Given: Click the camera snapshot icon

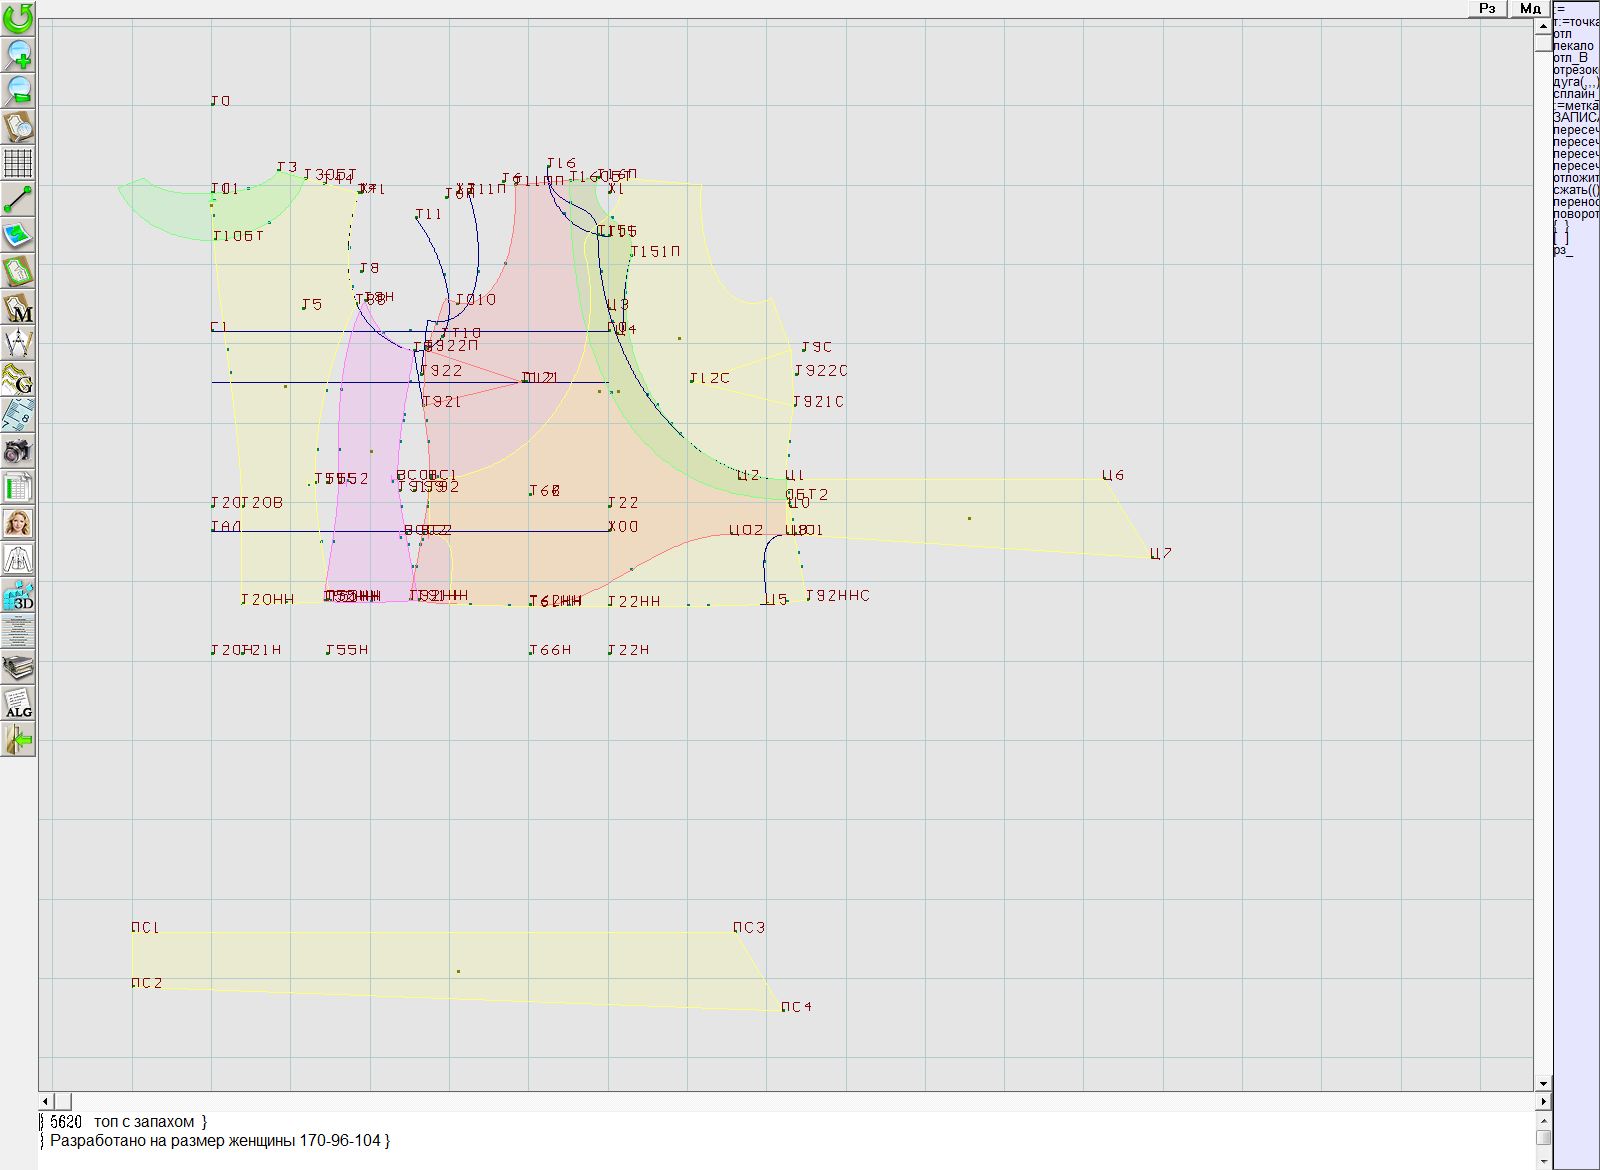Looking at the screenshot, I should (18, 452).
